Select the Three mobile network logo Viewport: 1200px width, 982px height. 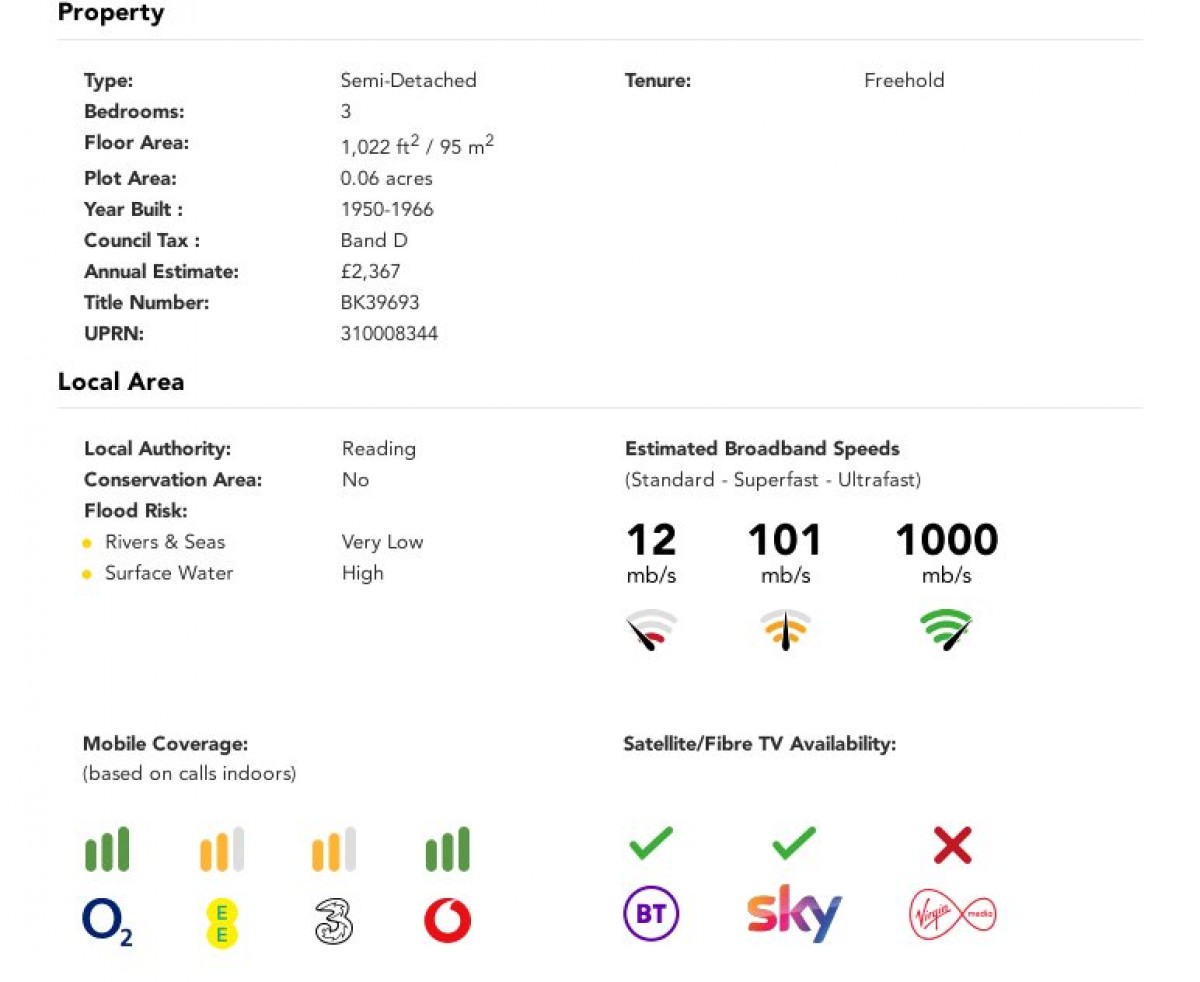click(x=334, y=922)
